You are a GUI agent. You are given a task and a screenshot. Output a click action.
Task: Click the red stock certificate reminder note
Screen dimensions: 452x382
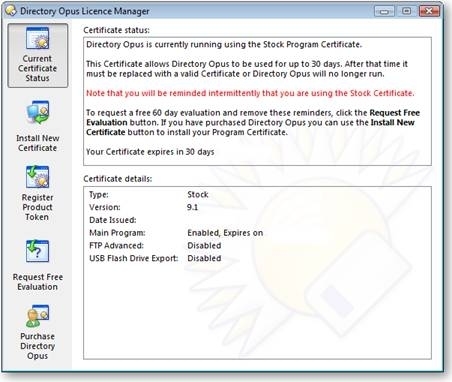250,93
